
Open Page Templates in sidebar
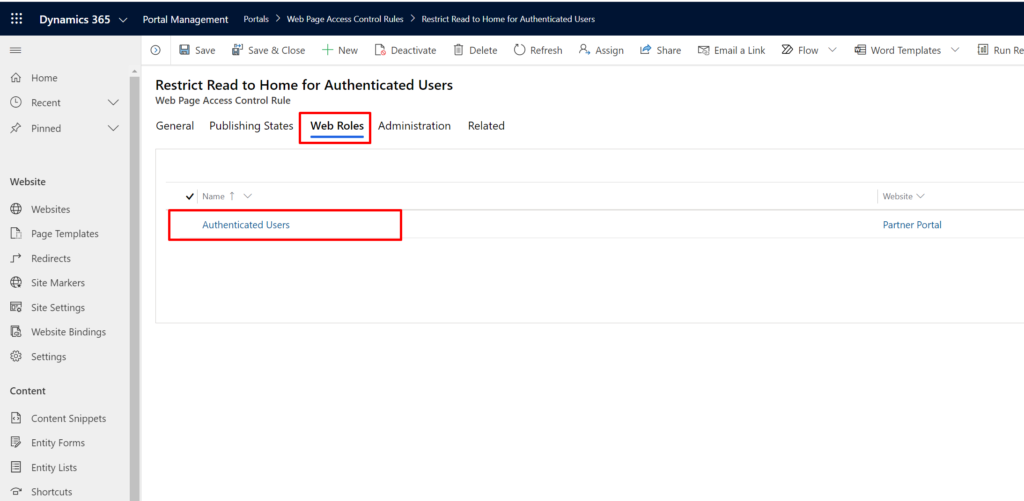pos(65,234)
